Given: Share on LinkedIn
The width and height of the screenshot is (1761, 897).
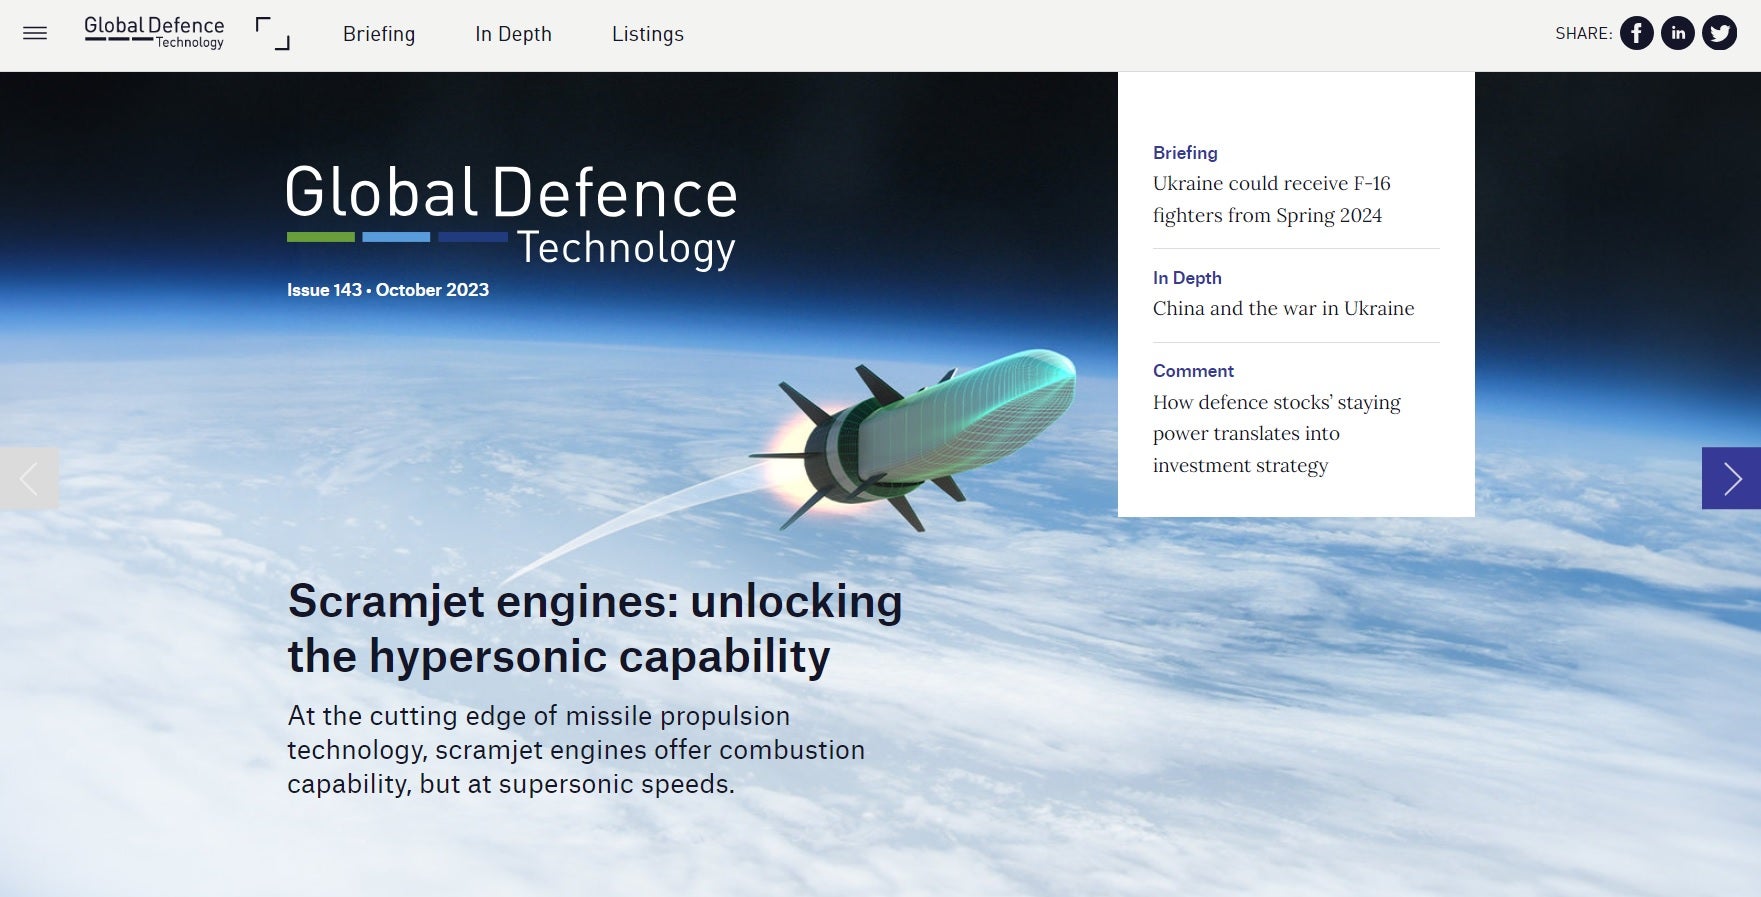Looking at the screenshot, I should click(x=1678, y=34).
